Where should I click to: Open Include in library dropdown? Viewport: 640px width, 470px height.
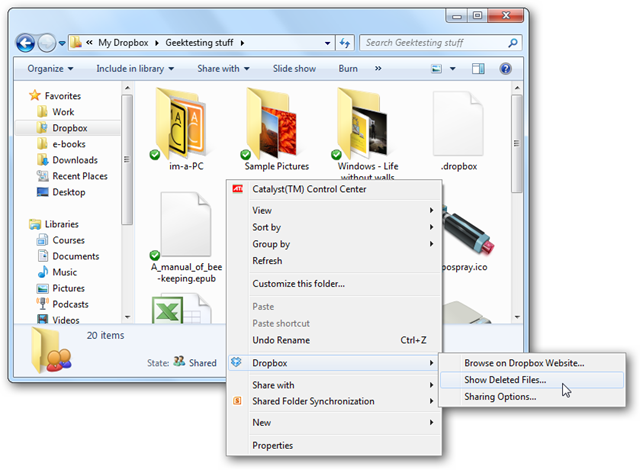[135, 69]
